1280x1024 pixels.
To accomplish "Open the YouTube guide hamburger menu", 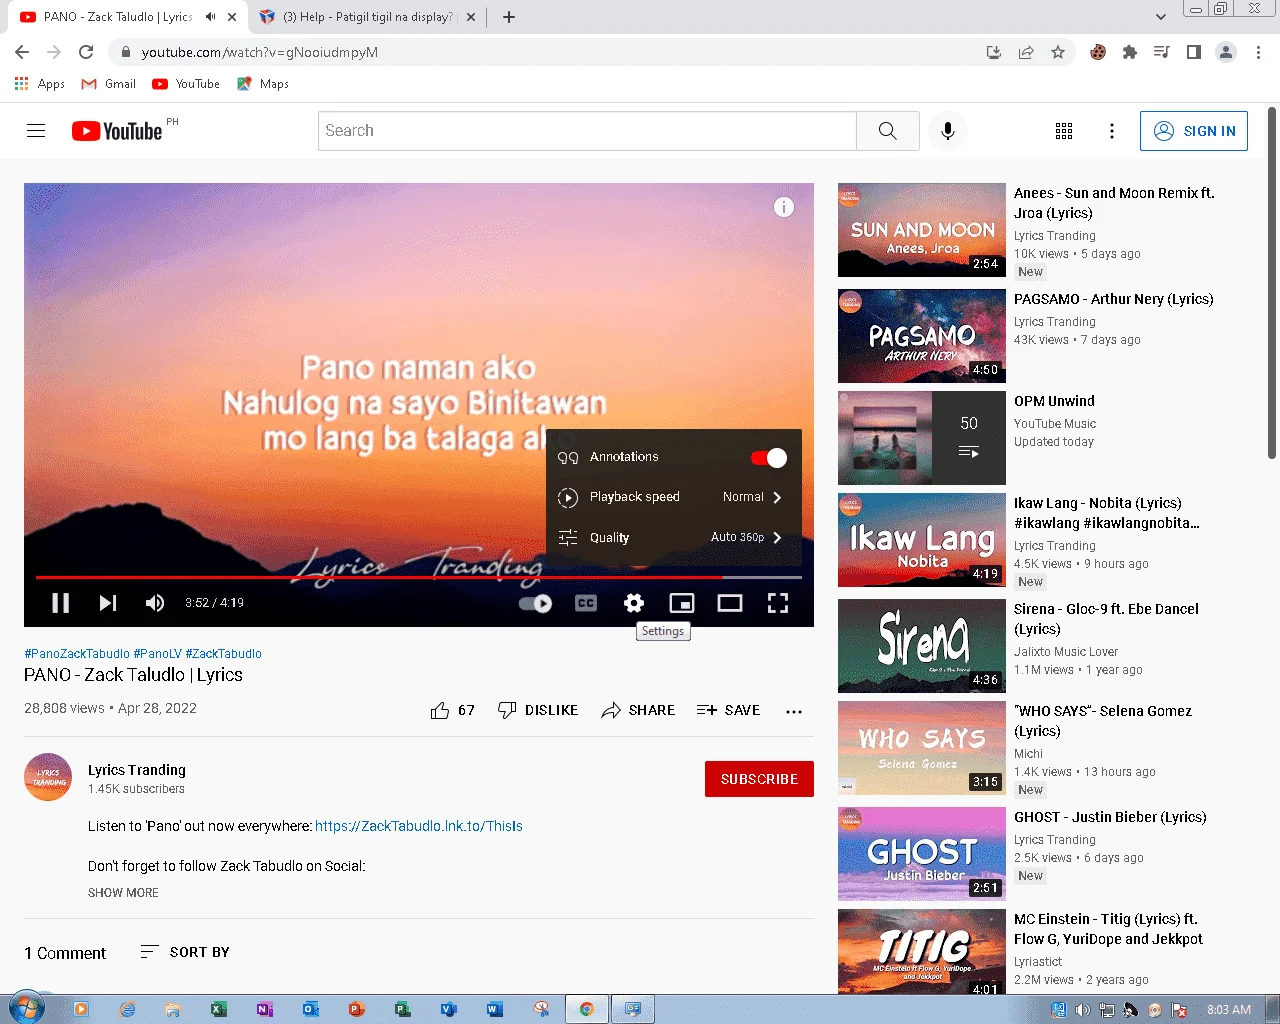I will tap(36, 131).
